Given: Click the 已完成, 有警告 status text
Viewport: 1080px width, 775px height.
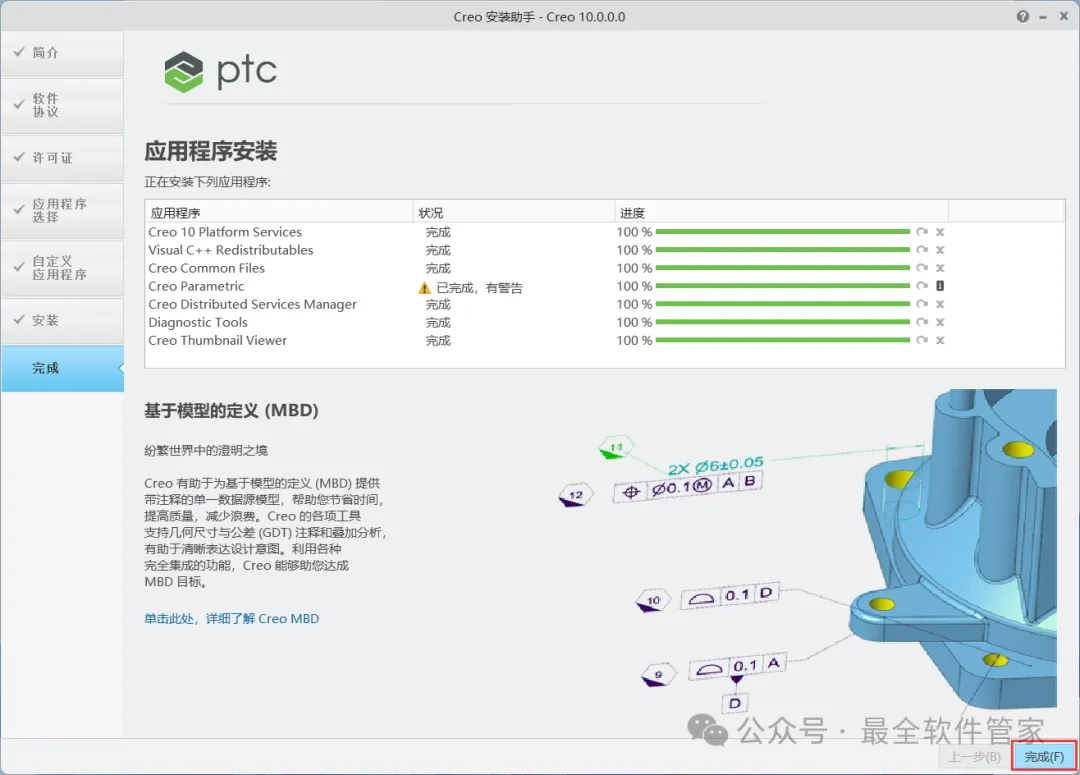Looking at the screenshot, I should click(479, 288).
